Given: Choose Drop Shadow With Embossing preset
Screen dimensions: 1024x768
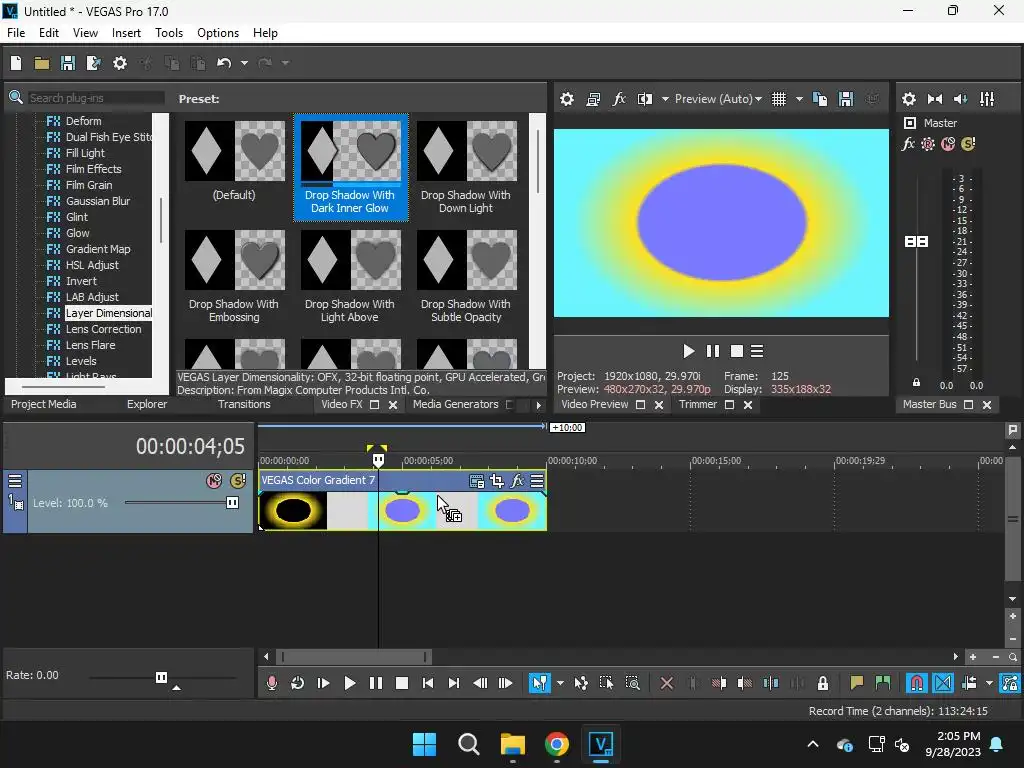Looking at the screenshot, I should pos(234,277).
